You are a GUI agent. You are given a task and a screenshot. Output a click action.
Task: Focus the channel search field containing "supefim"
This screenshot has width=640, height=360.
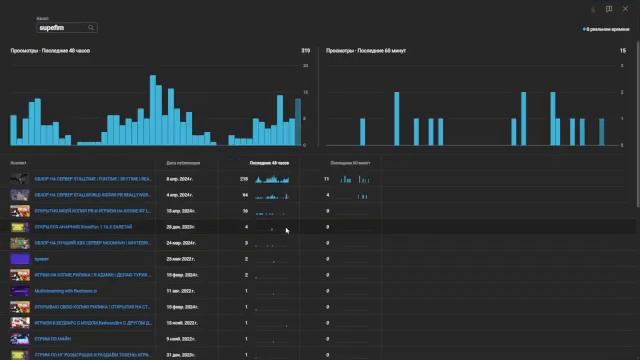pos(67,28)
